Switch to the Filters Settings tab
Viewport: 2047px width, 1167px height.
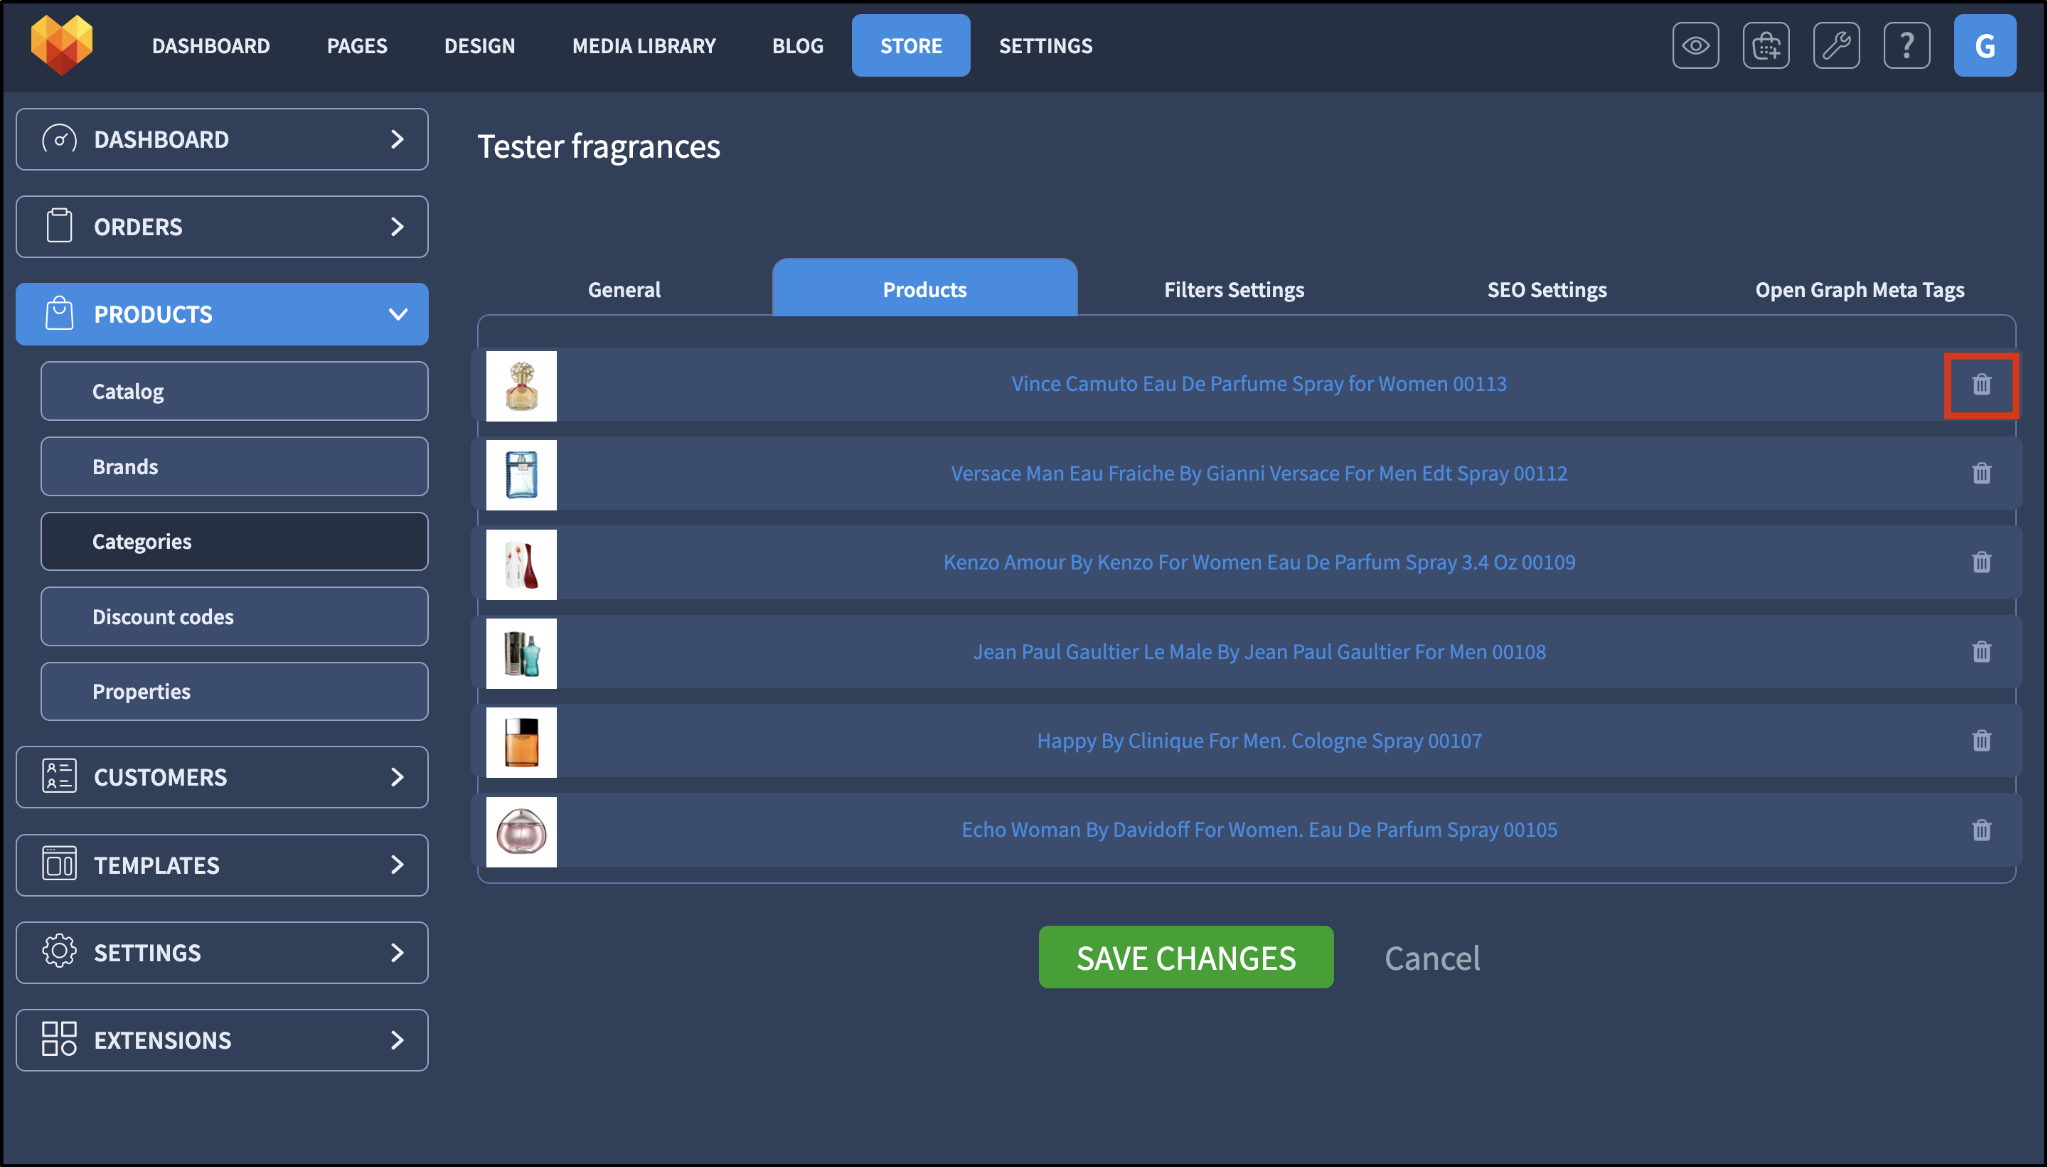click(1234, 290)
